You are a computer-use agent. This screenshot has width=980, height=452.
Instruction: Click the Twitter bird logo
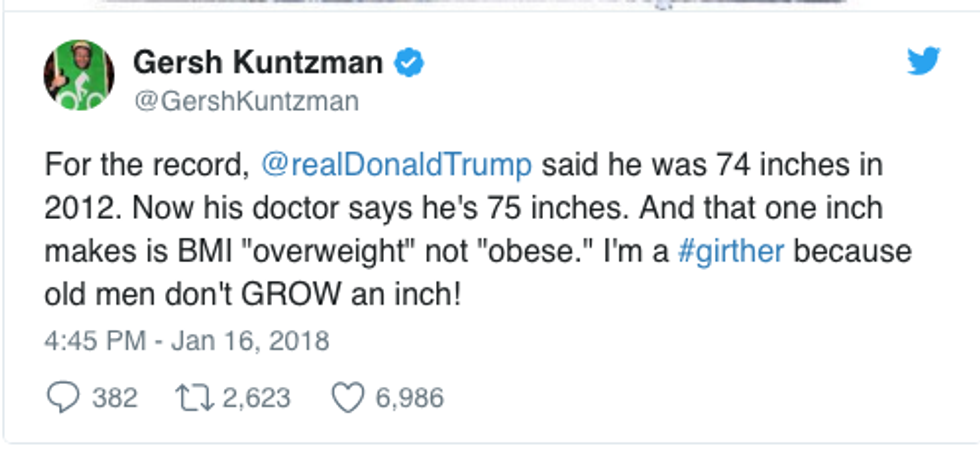click(x=924, y=62)
